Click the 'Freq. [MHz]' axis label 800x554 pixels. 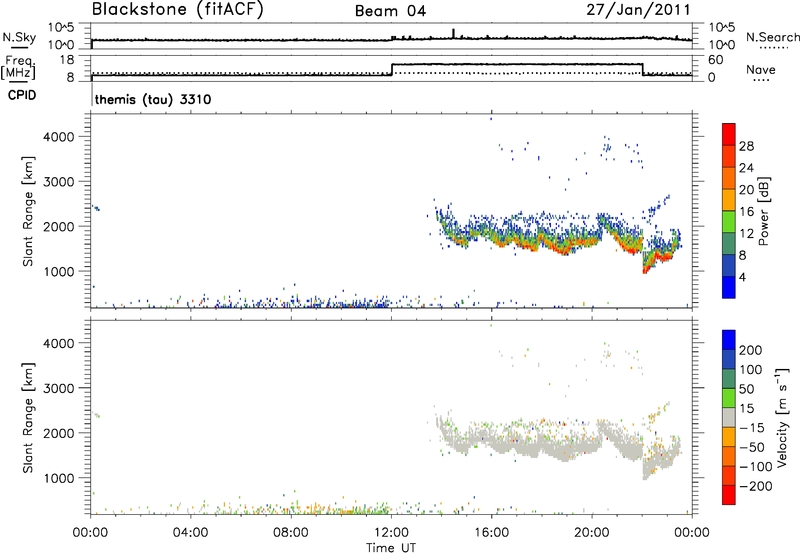coord(19,68)
